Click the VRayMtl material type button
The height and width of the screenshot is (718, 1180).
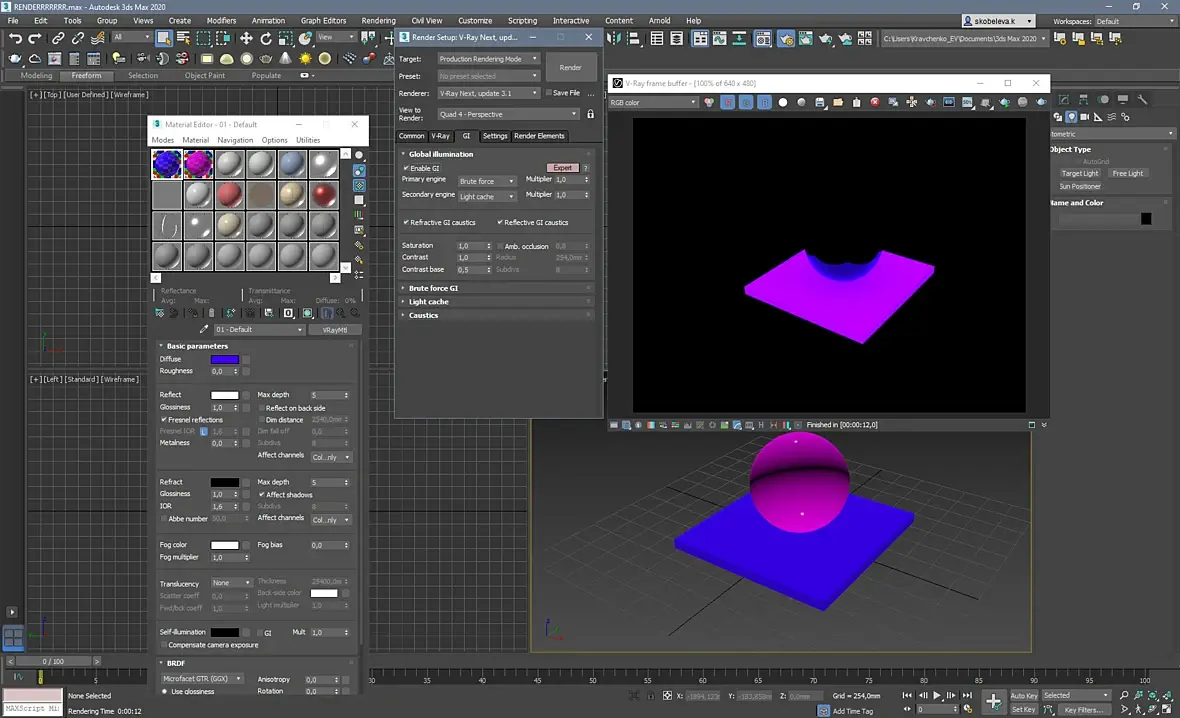[334, 329]
